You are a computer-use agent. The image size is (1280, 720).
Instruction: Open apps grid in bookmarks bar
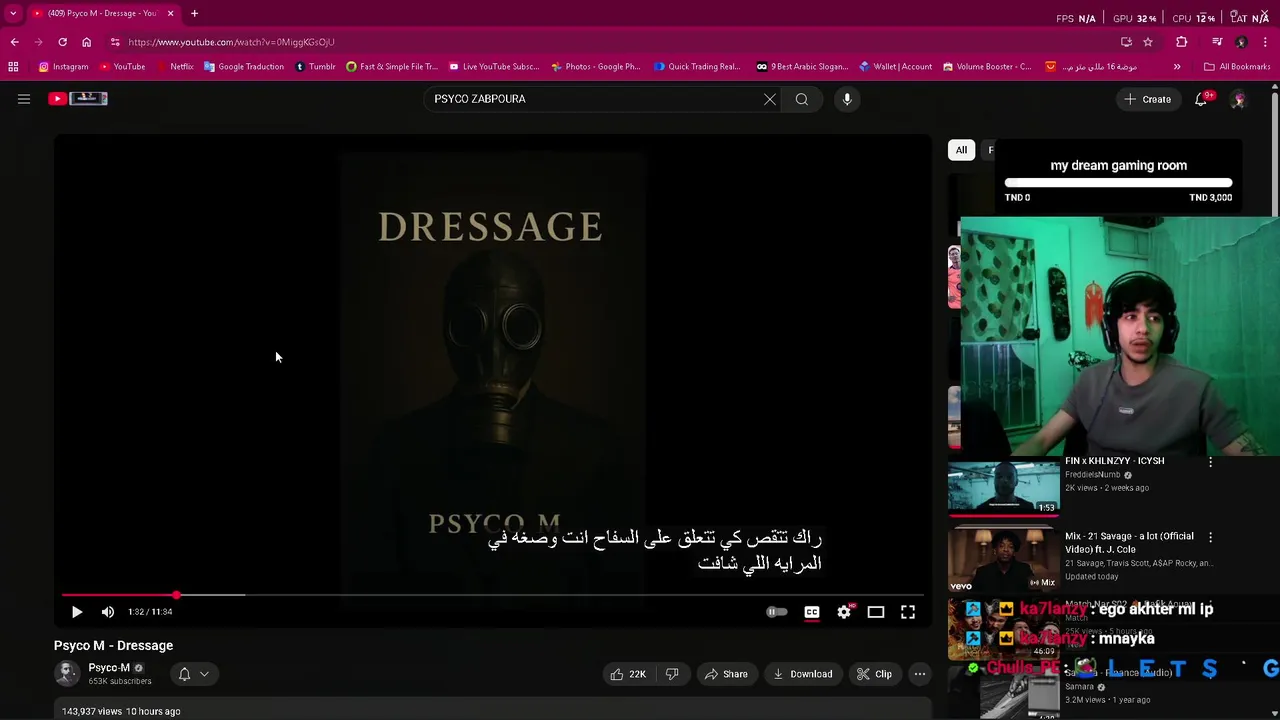(13, 67)
